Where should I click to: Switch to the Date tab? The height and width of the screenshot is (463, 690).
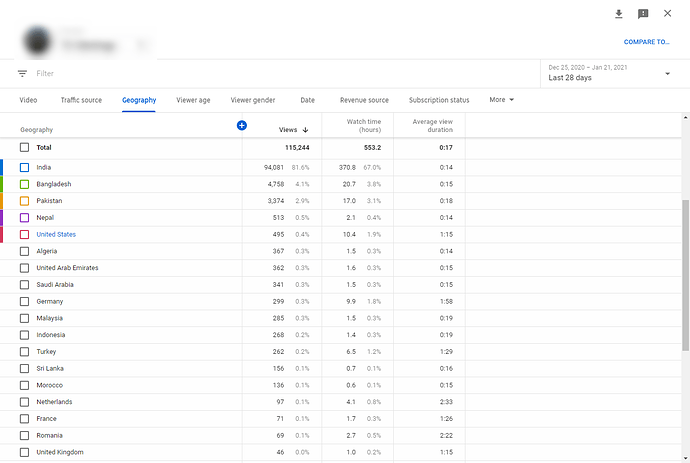click(x=308, y=100)
